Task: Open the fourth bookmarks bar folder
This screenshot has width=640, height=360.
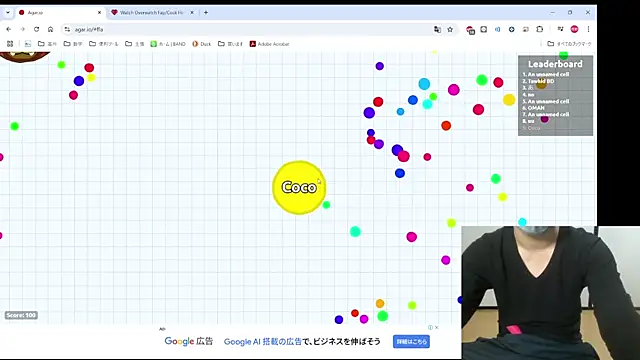Action: (135, 44)
